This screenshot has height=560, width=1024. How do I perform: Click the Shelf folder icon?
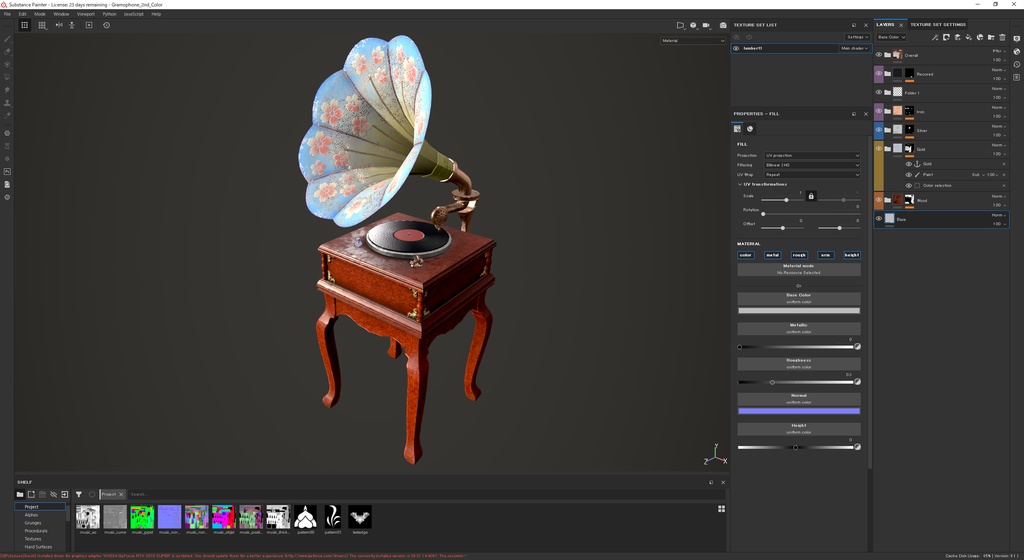[x=20, y=495]
